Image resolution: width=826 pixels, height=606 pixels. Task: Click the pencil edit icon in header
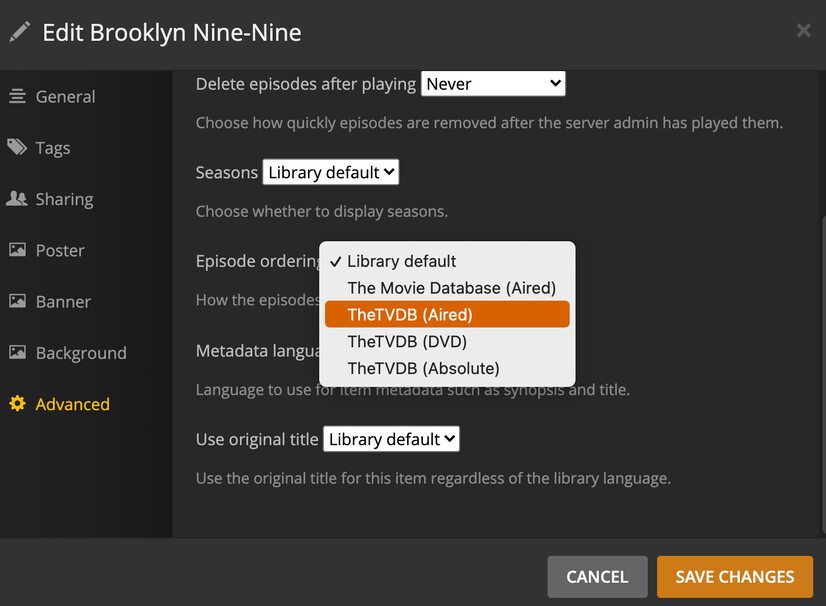coord(20,32)
